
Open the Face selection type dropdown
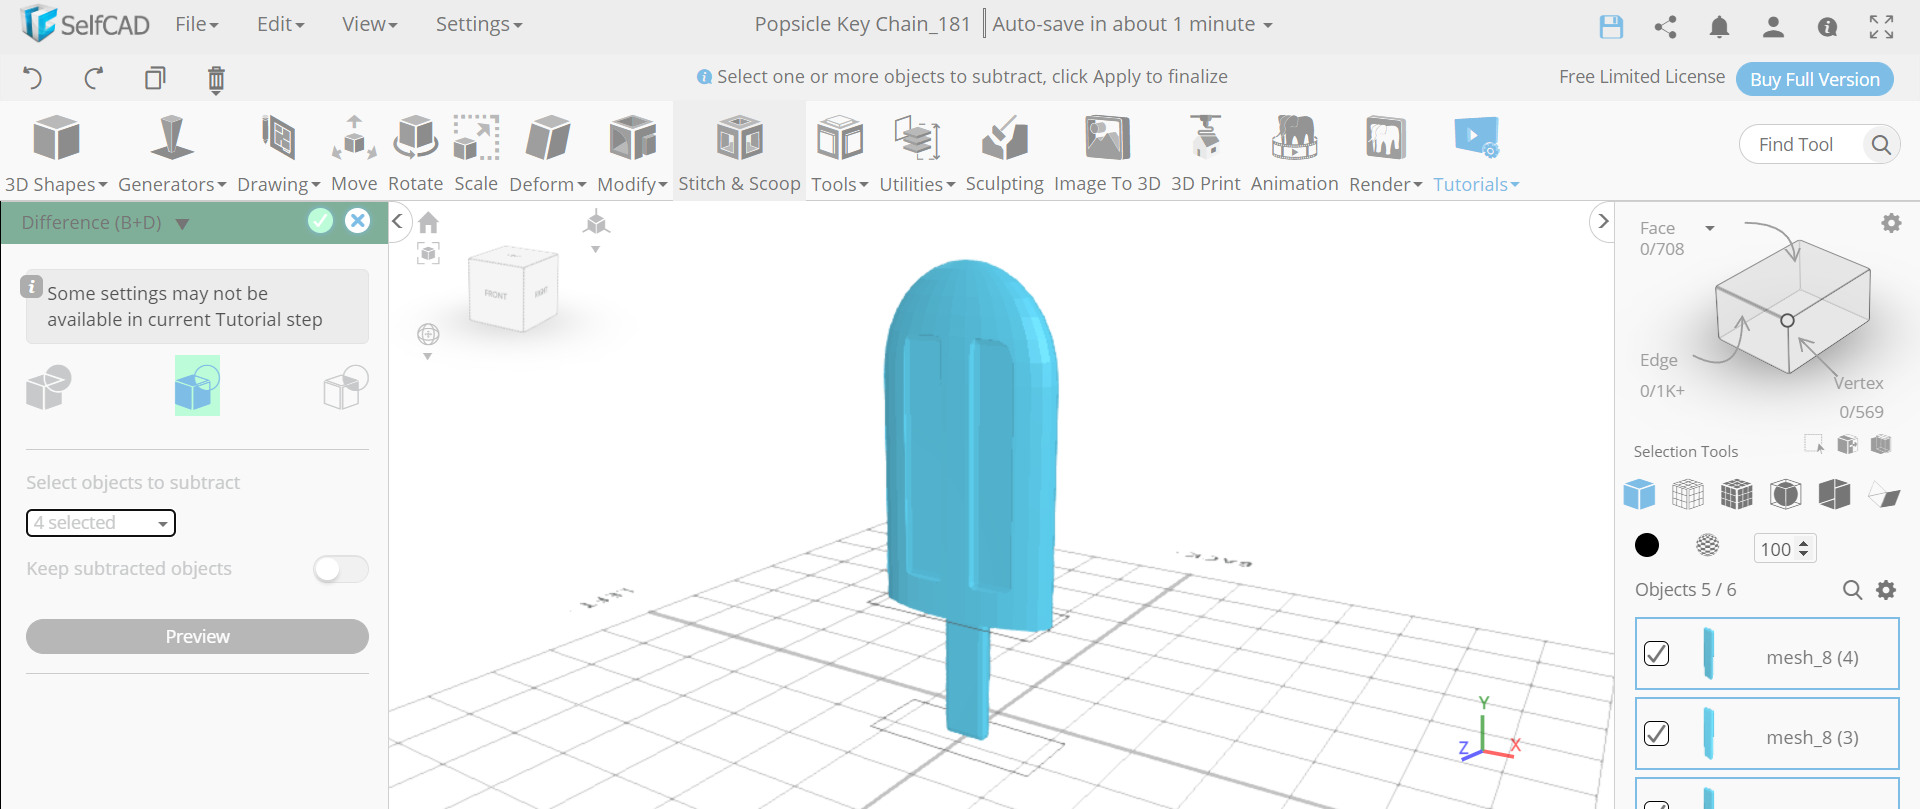1710,228
